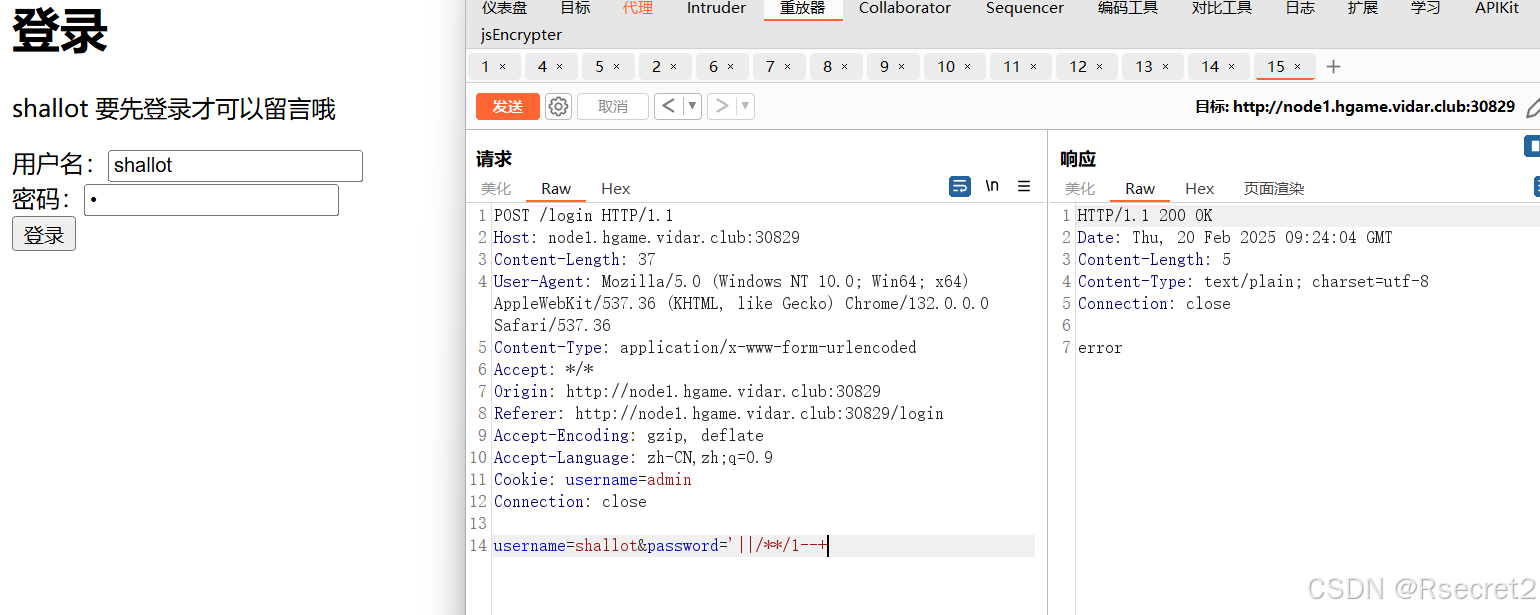Open Repeater settings via the gear icon
Viewport: 1540px width, 615px height.
point(557,106)
